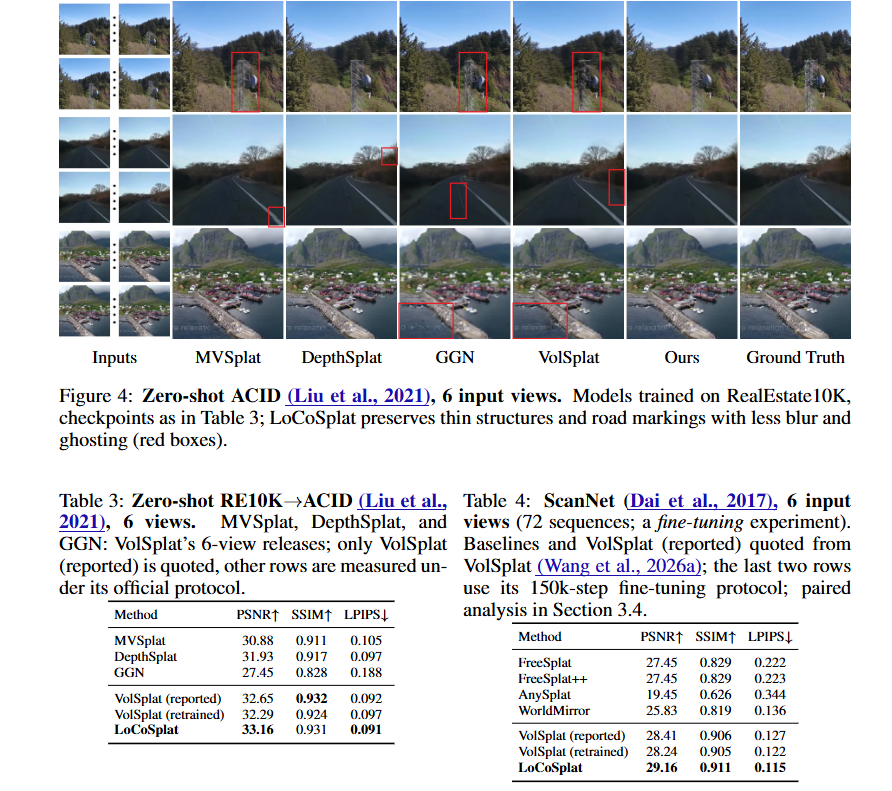Click the VolSplat tower scene result image
This screenshot has height=791, width=892.
(568, 56)
